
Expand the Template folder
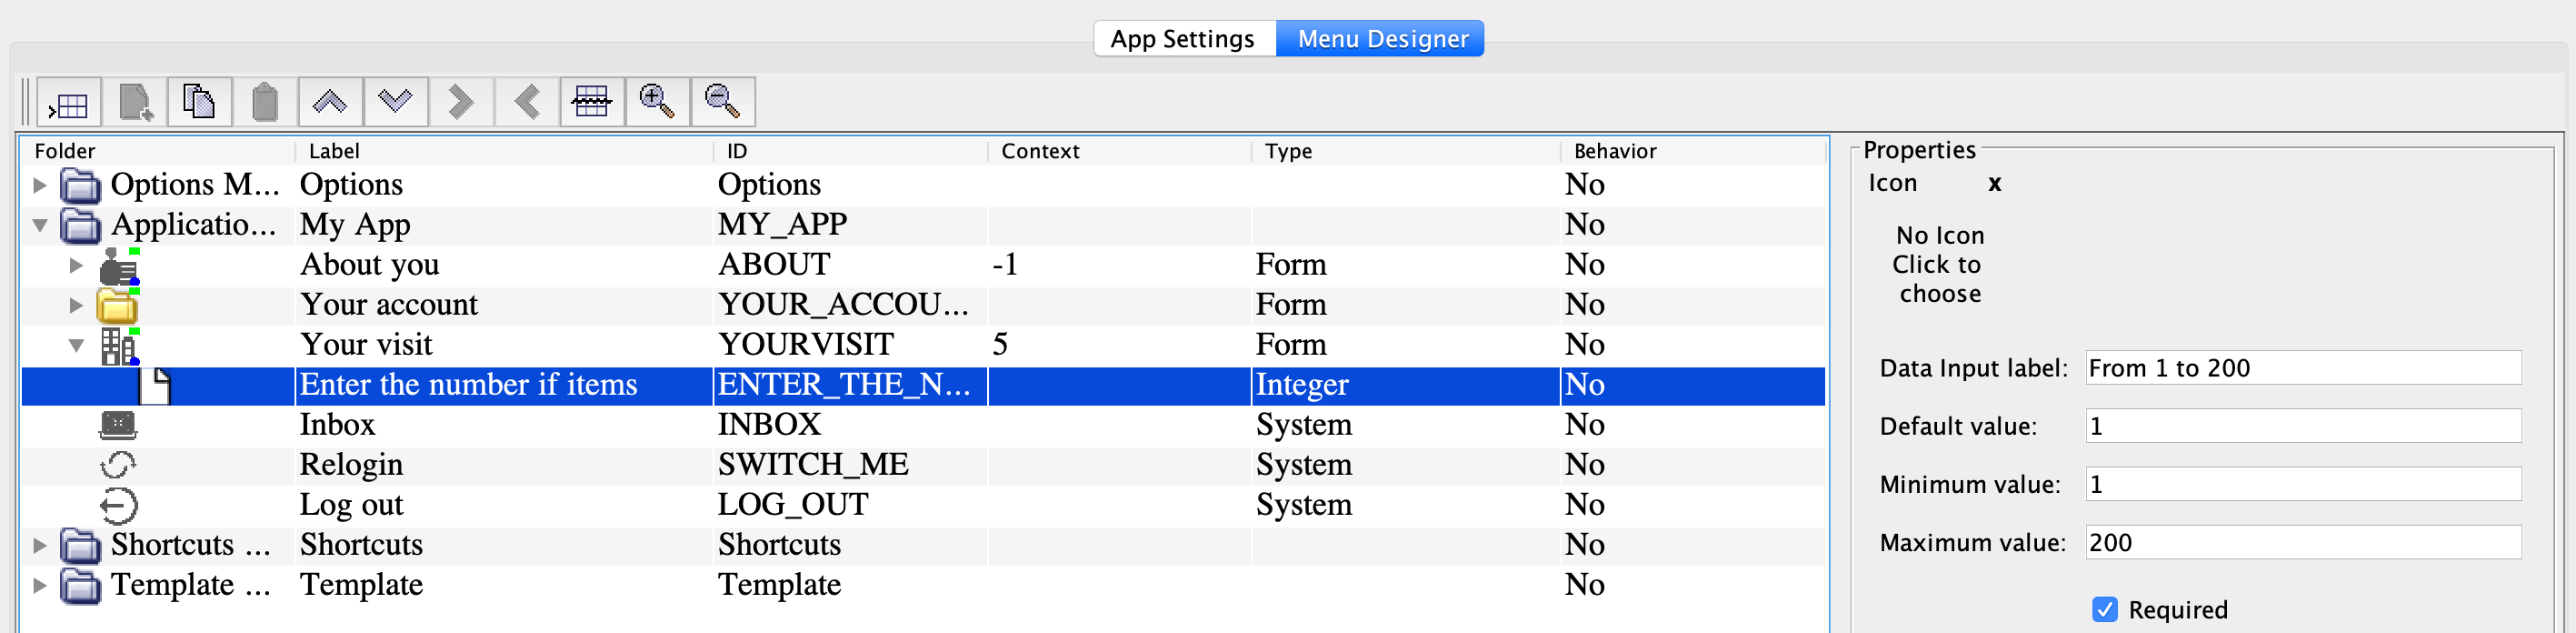pyautogui.click(x=40, y=585)
